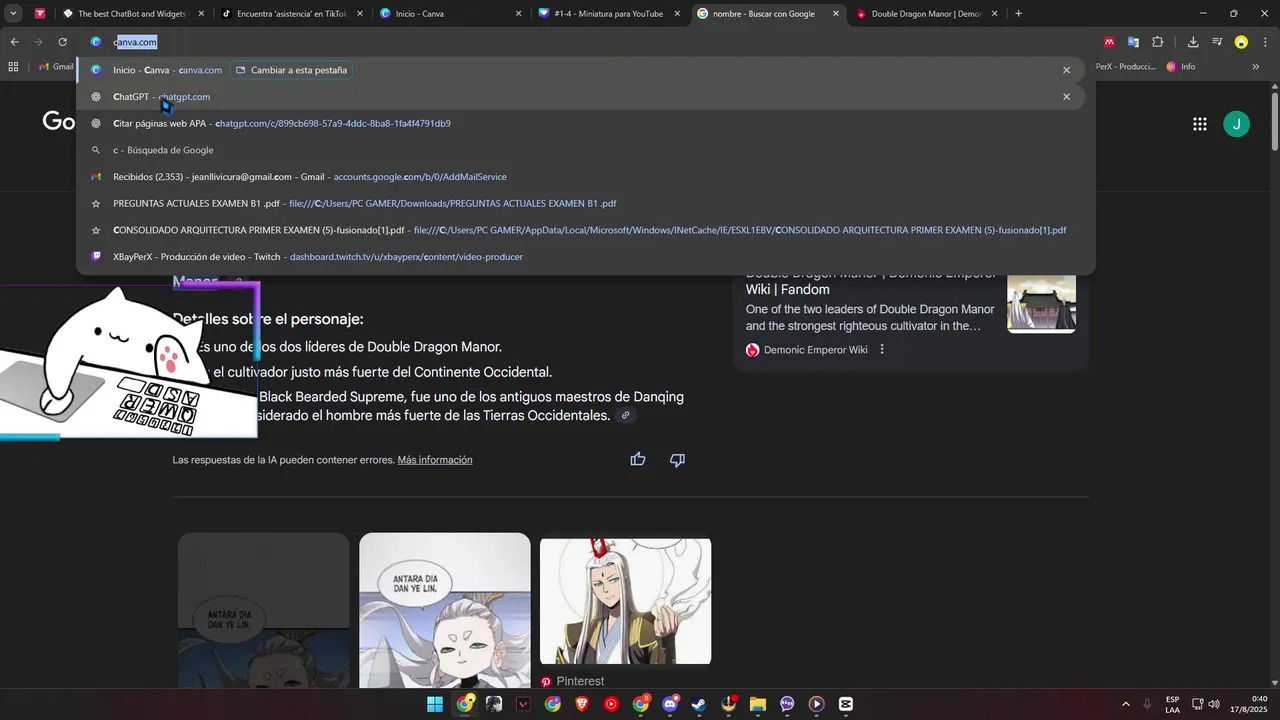The image size is (1280, 720).
Task: Open the Pinterest image source label
Action: pyautogui.click(x=572, y=681)
